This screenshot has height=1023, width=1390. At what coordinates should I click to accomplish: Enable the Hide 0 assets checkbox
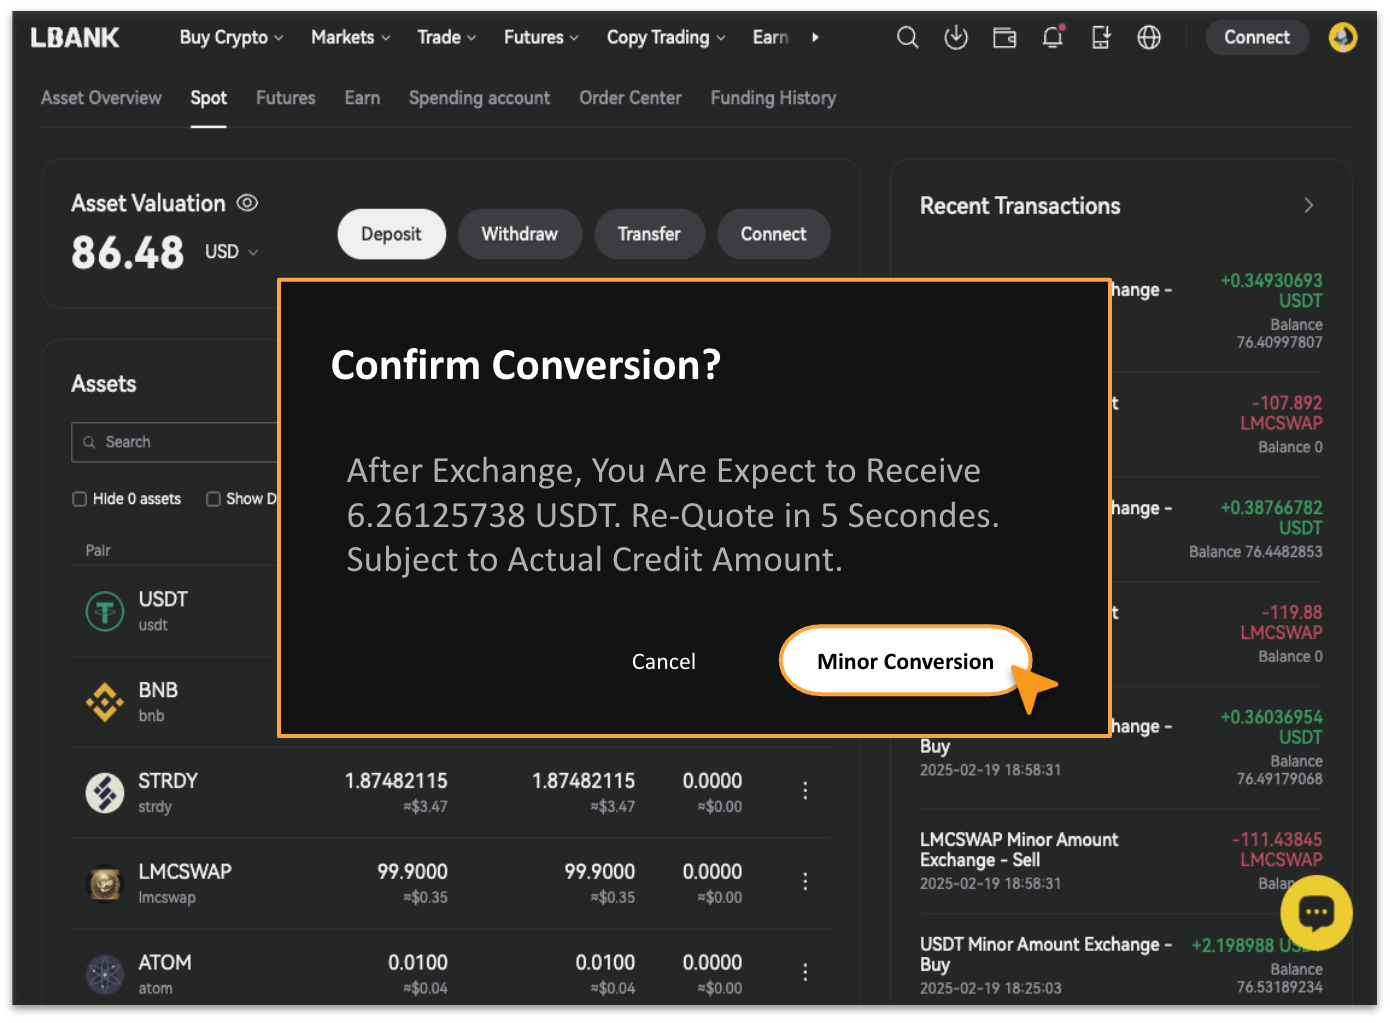pos(80,499)
